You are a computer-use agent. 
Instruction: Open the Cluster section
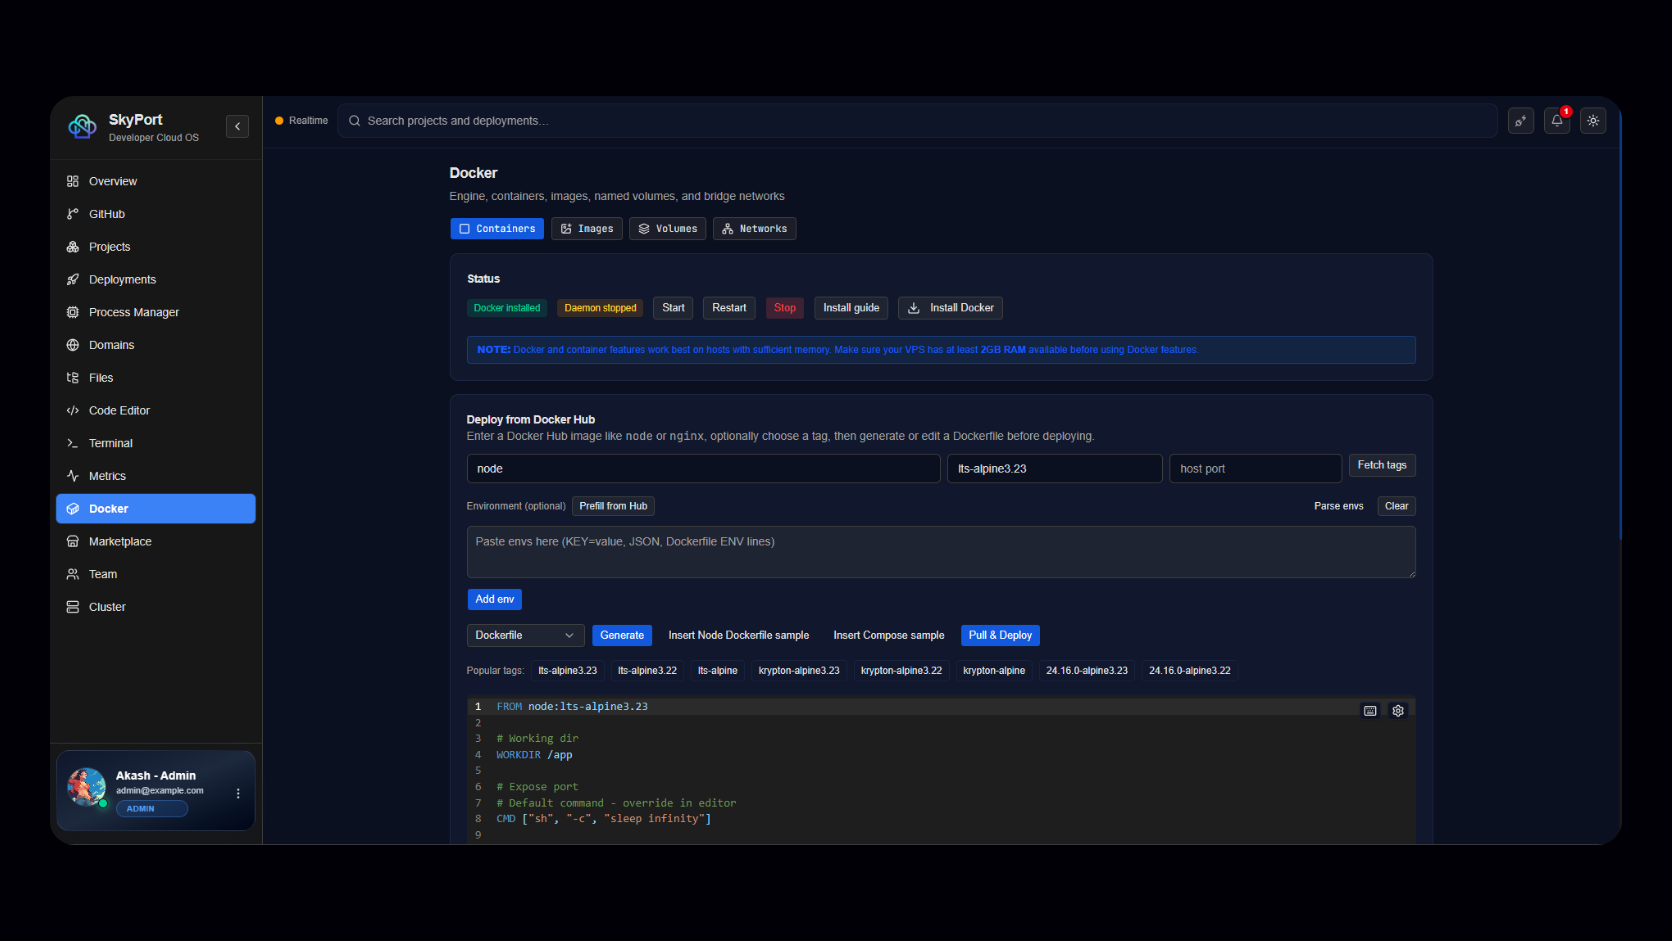pyautogui.click(x=156, y=607)
